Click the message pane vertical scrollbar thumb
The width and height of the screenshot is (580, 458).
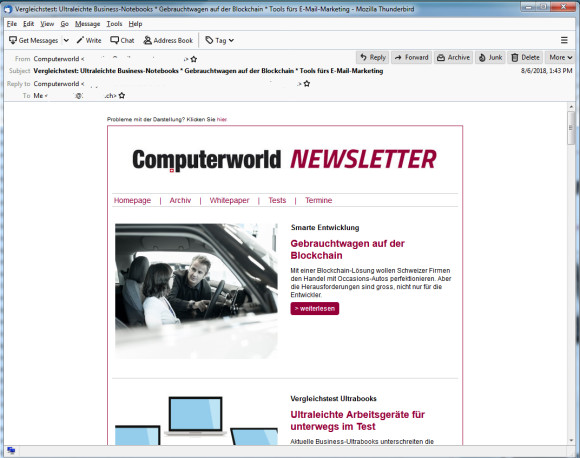click(x=571, y=128)
